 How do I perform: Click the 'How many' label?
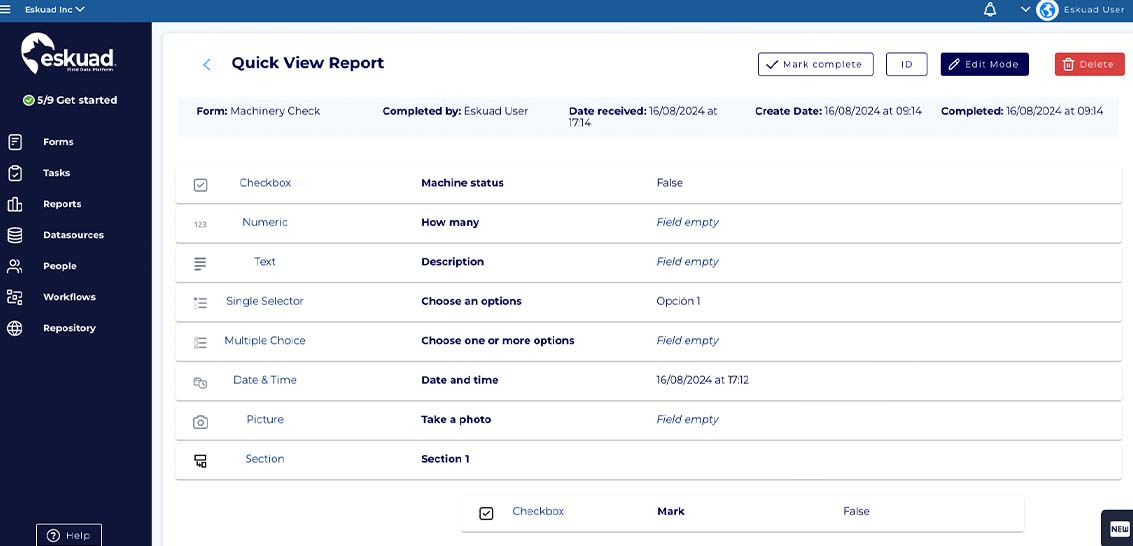tap(450, 222)
